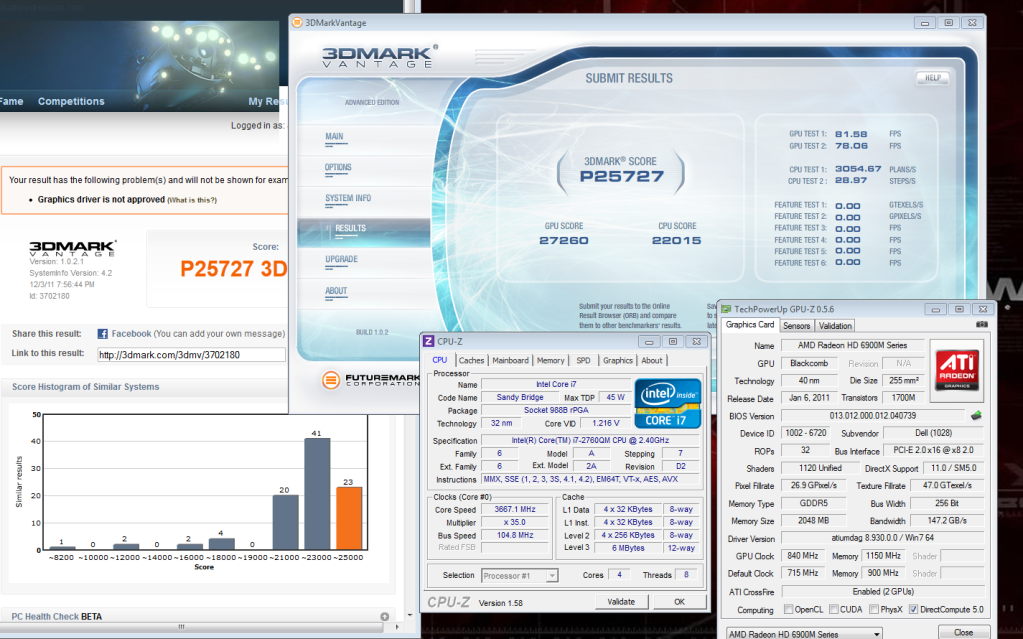1023x639 pixels.
Task: Click the CPU-Z title bar icon
Action: click(x=429, y=341)
